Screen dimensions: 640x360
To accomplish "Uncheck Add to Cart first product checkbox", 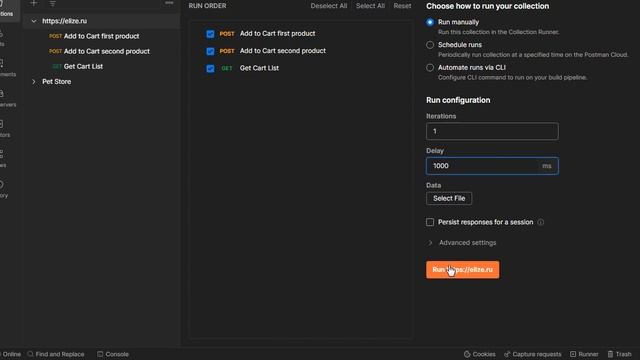I will [x=210, y=34].
